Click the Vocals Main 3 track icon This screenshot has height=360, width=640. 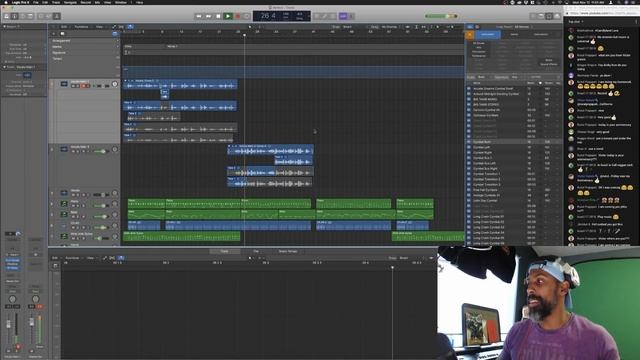click(x=64, y=149)
